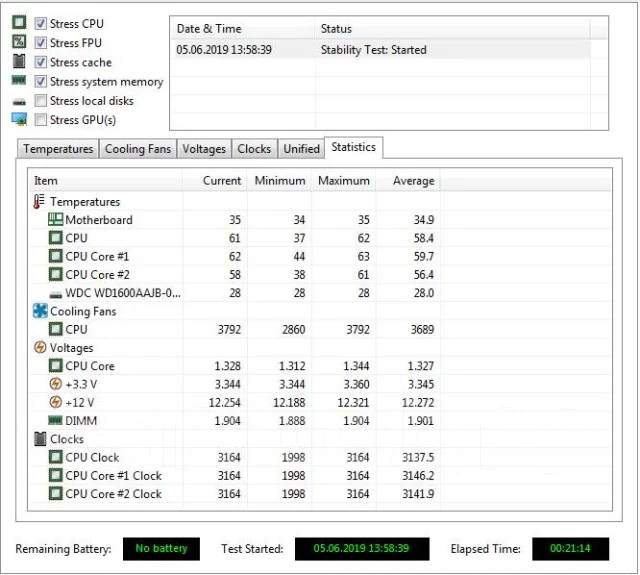The image size is (640, 575).
Task: Click the Voltages group label
Action: pos(71,348)
